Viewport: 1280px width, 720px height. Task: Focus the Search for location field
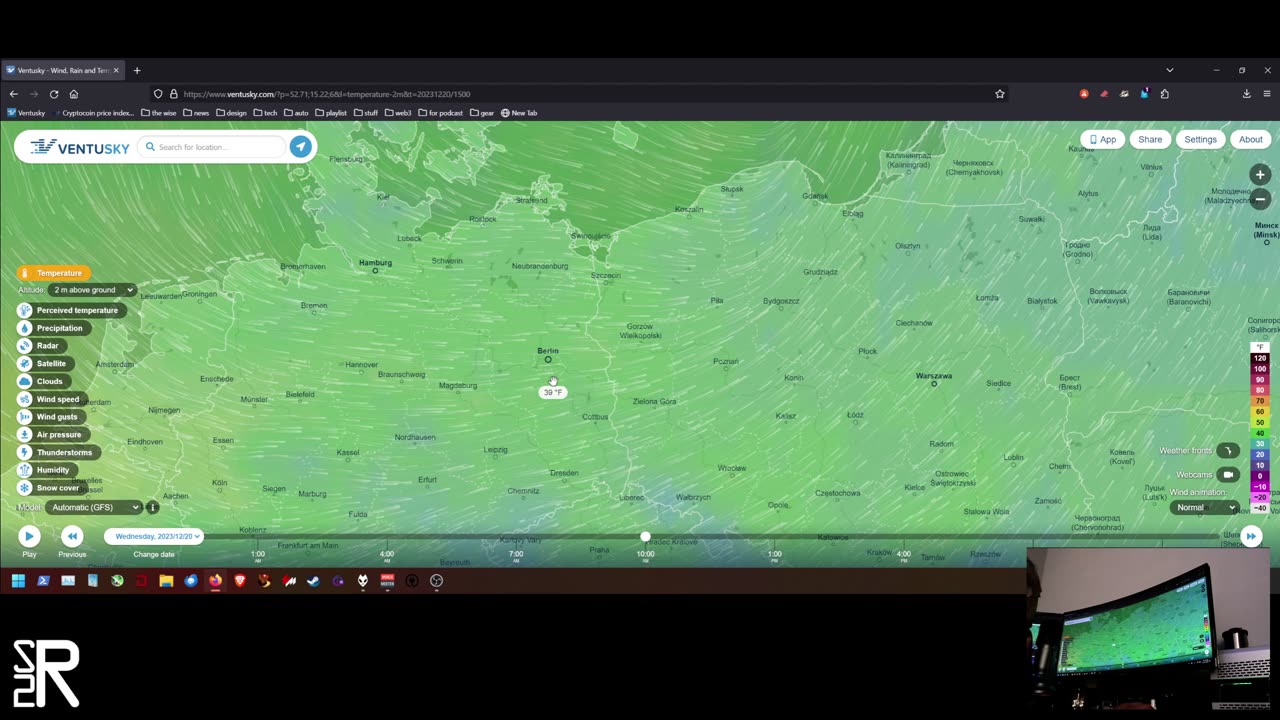[213, 147]
